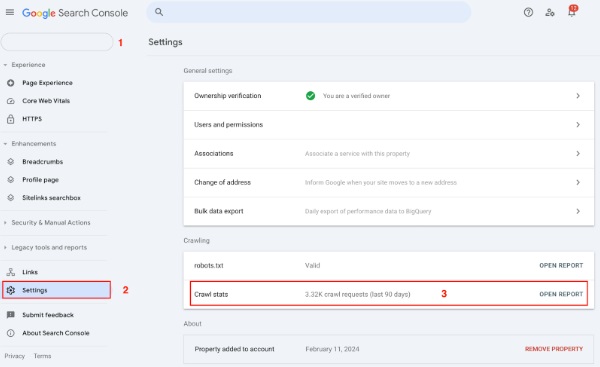Click the robots.txt label
Screen dimensions: 600x367
click(209, 266)
